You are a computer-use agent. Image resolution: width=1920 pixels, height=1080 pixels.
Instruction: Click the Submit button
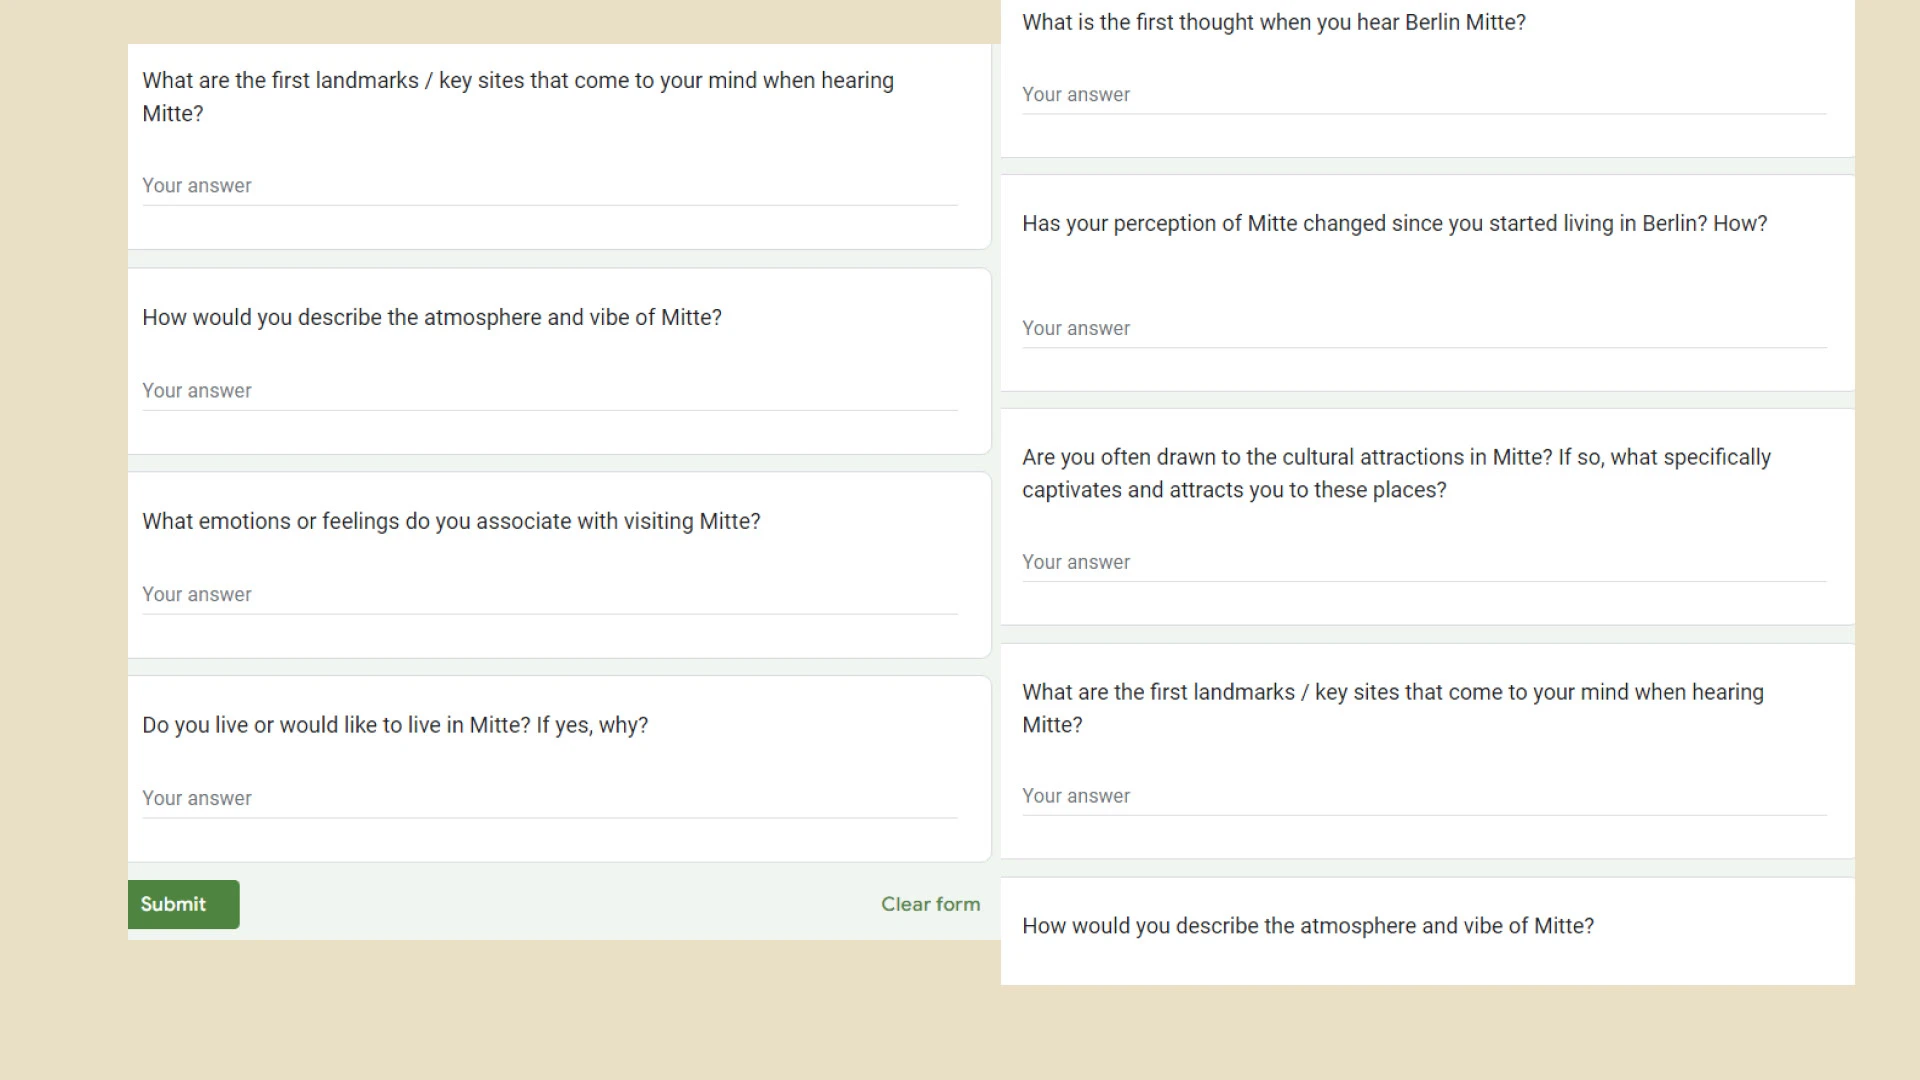(183, 904)
